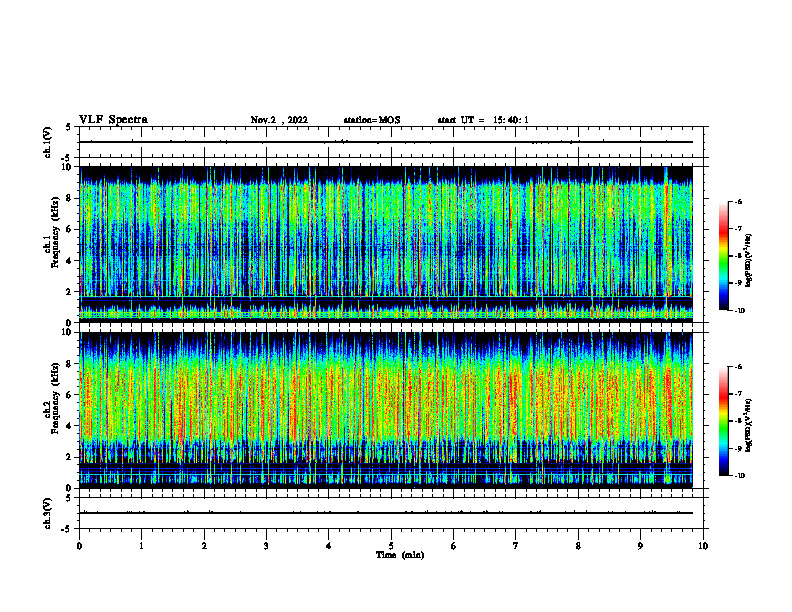
Task: Click the time axis tick label "3"
Action: [266, 546]
